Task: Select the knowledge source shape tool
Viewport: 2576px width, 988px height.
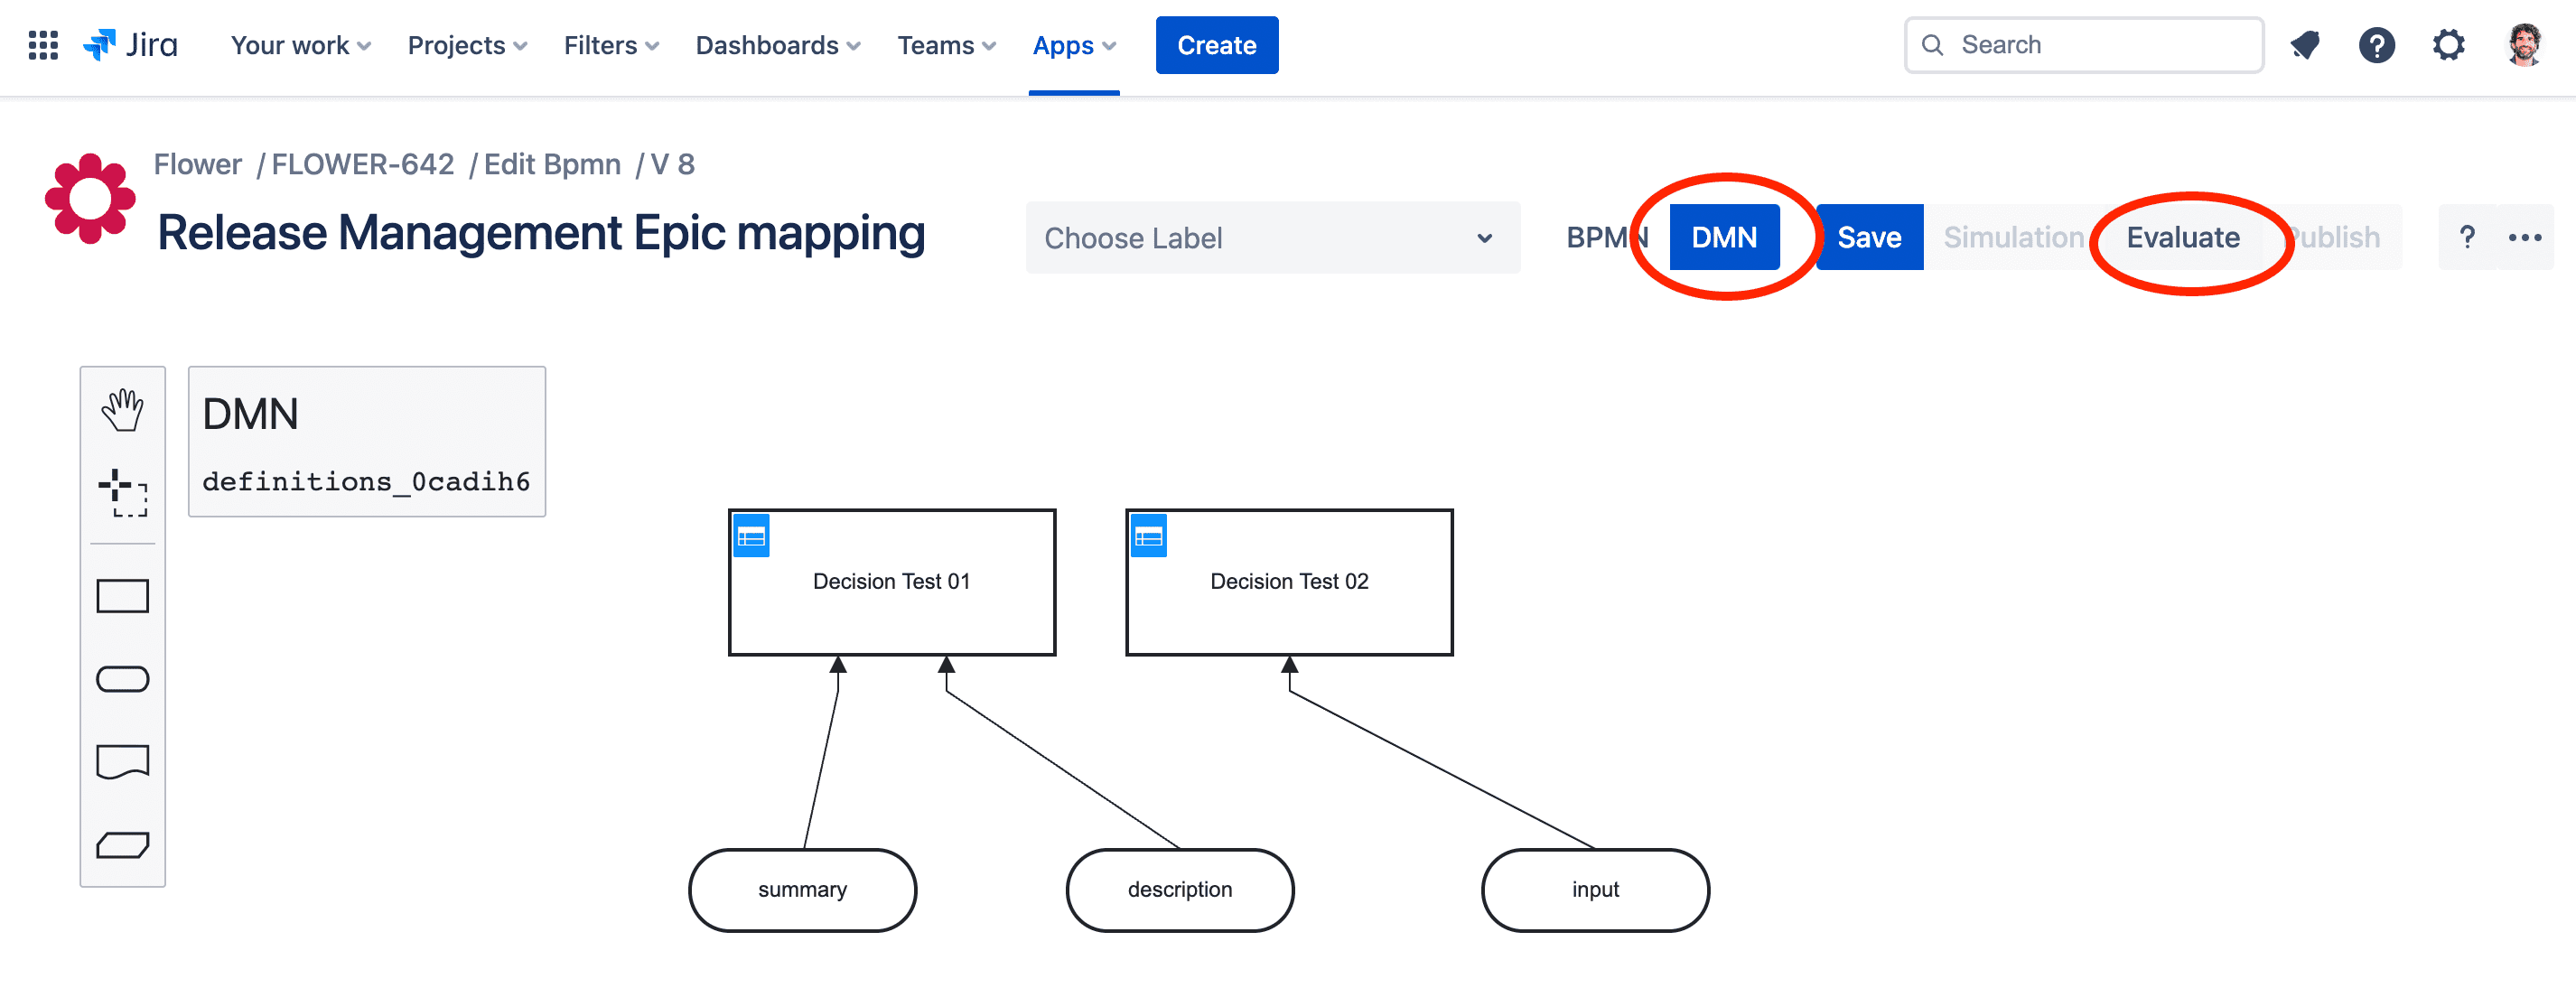Action: coord(122,762)
